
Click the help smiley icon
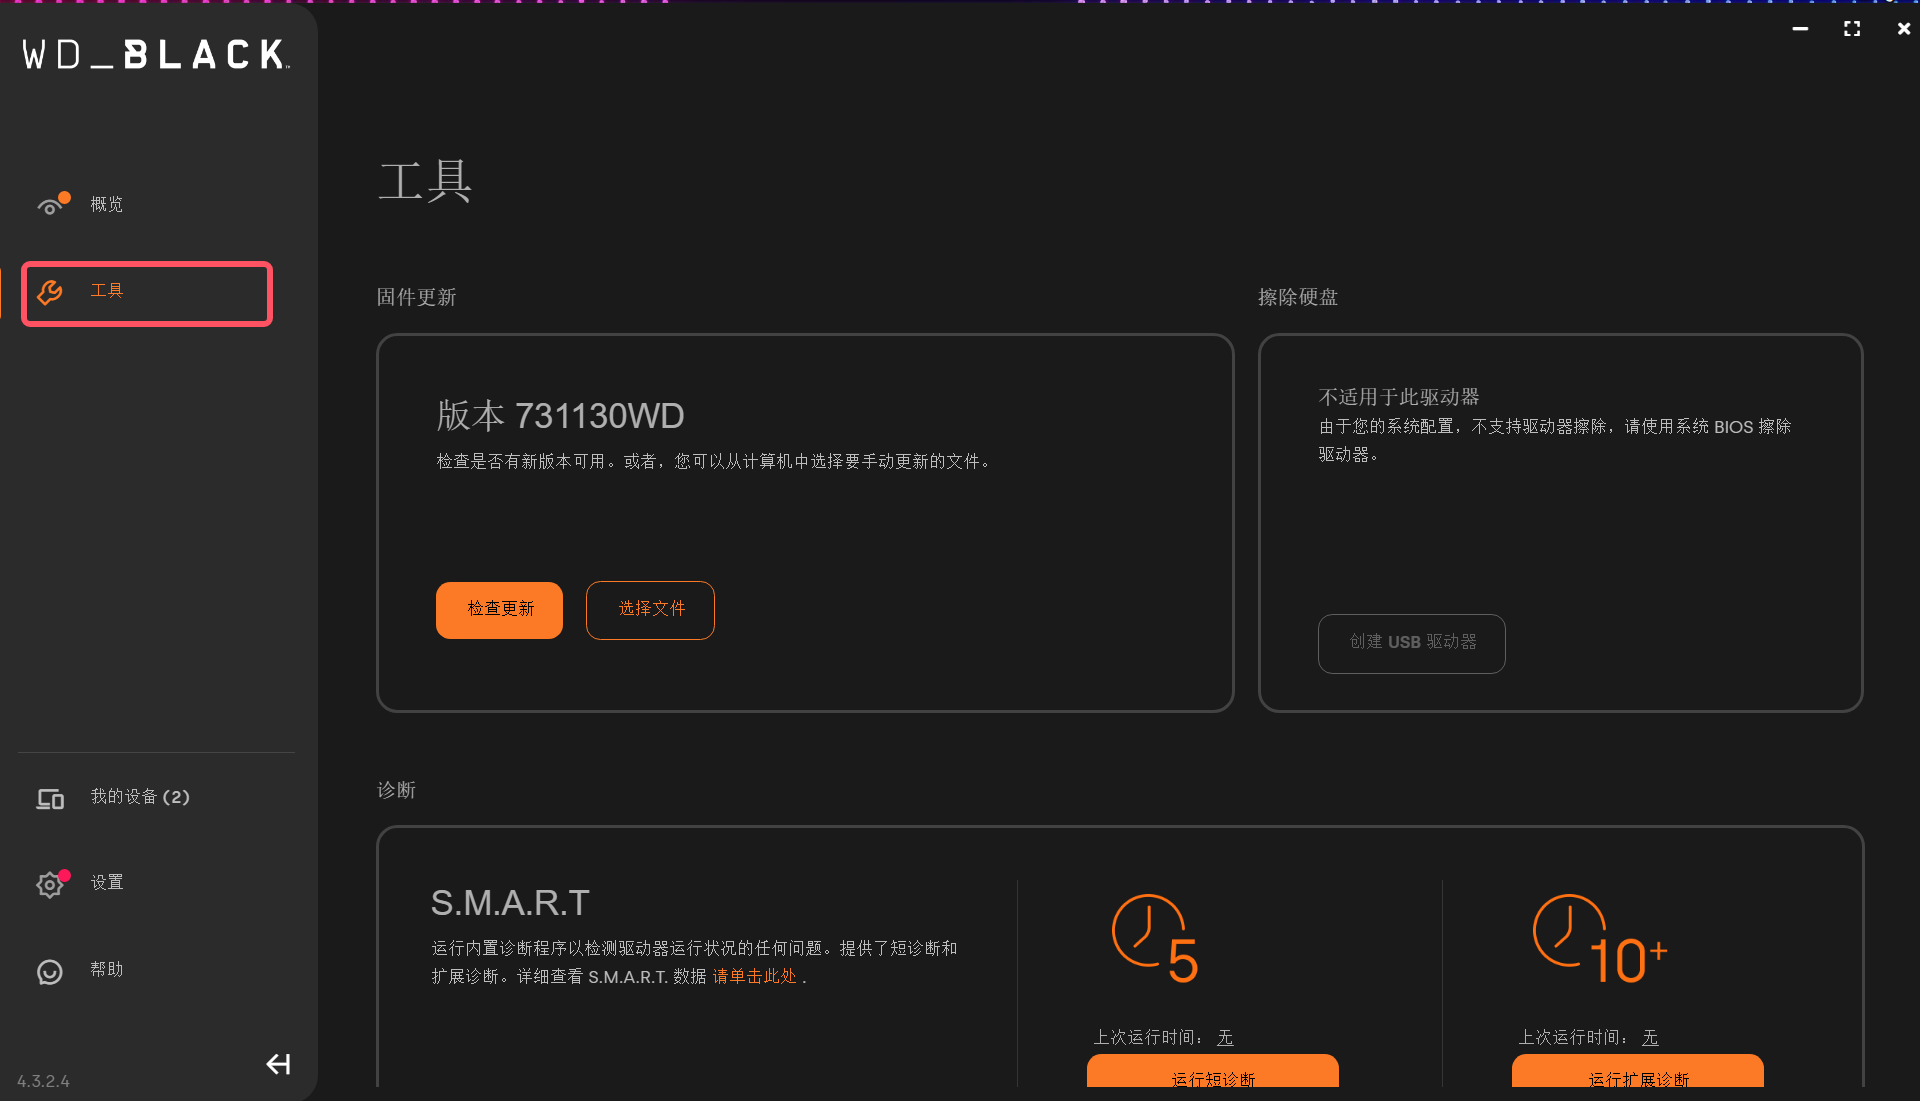[x=50, y=971]
